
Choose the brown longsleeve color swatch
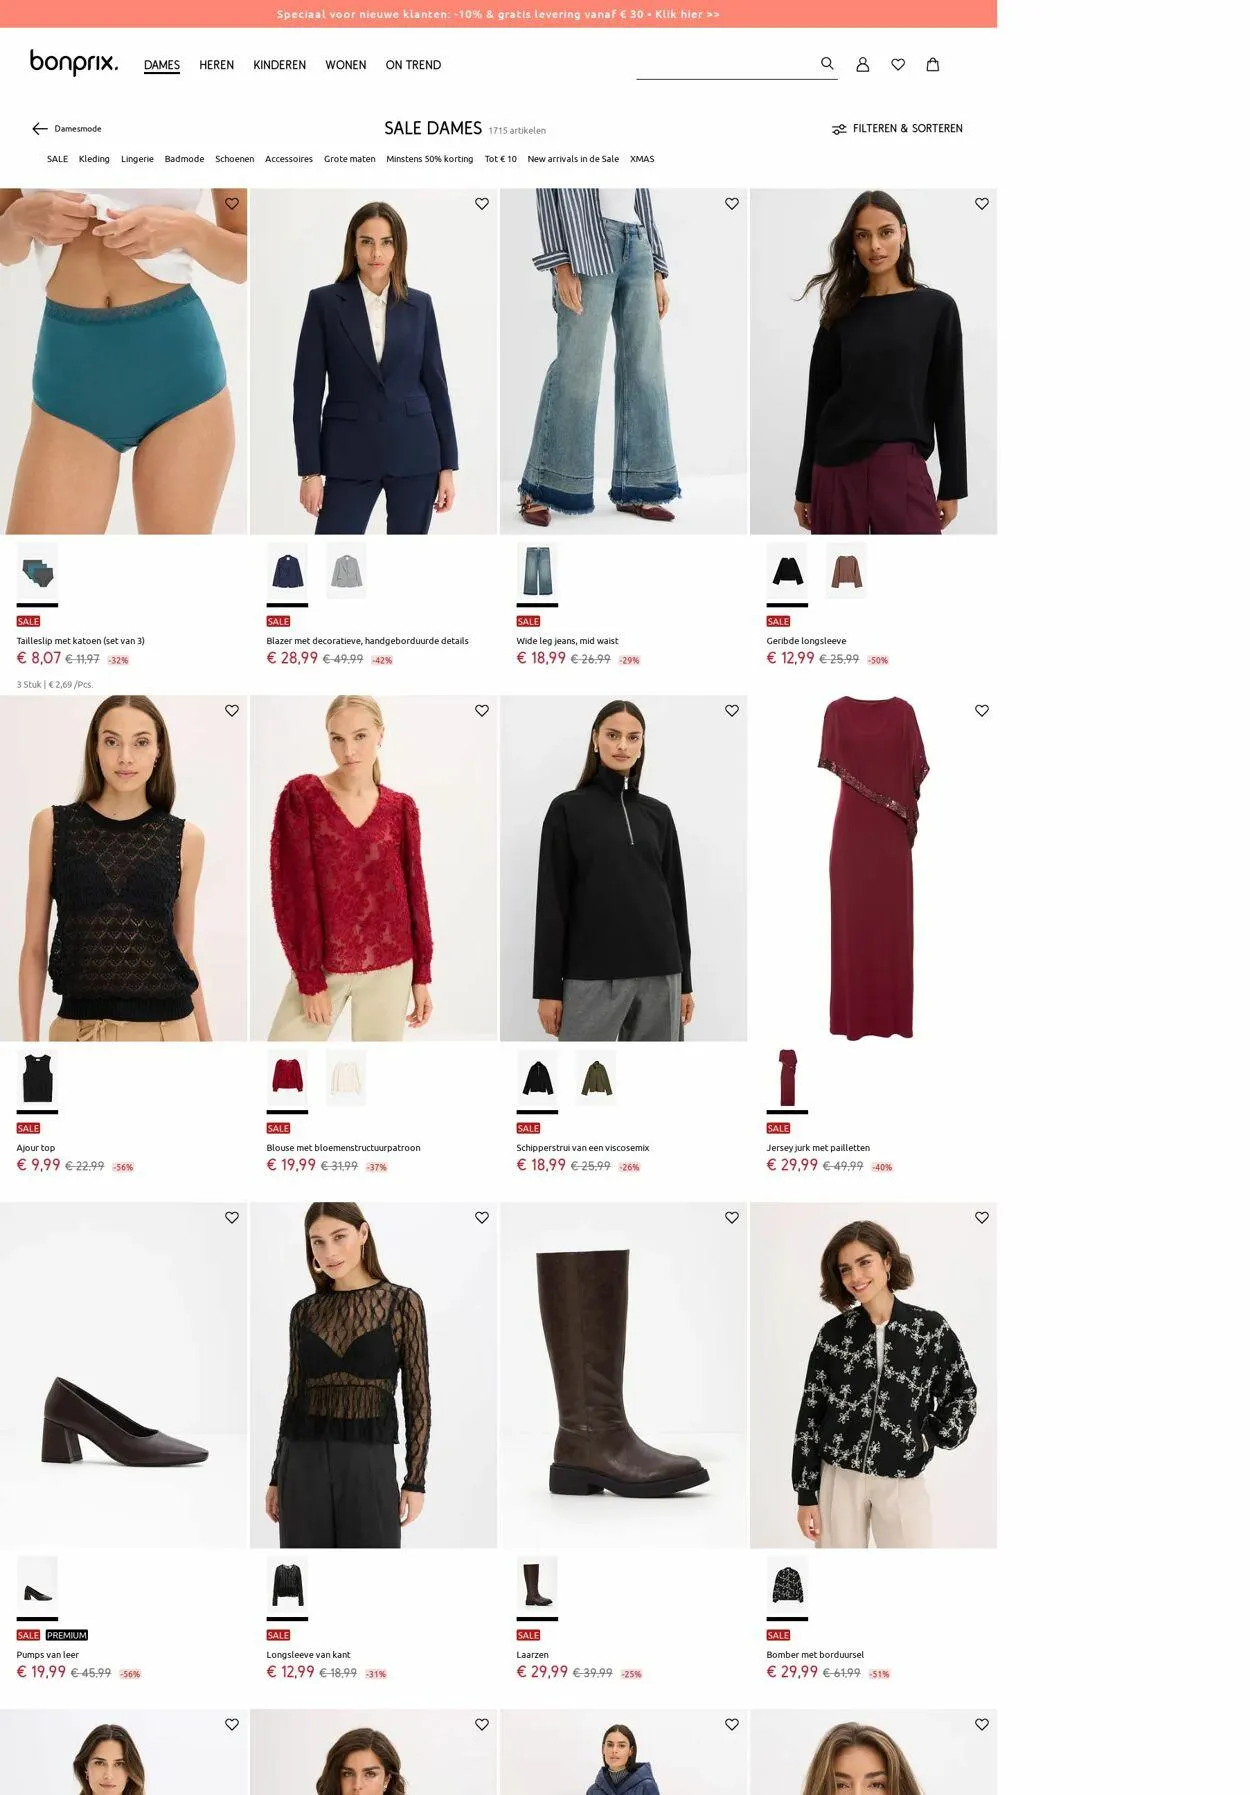pos(846,571)
